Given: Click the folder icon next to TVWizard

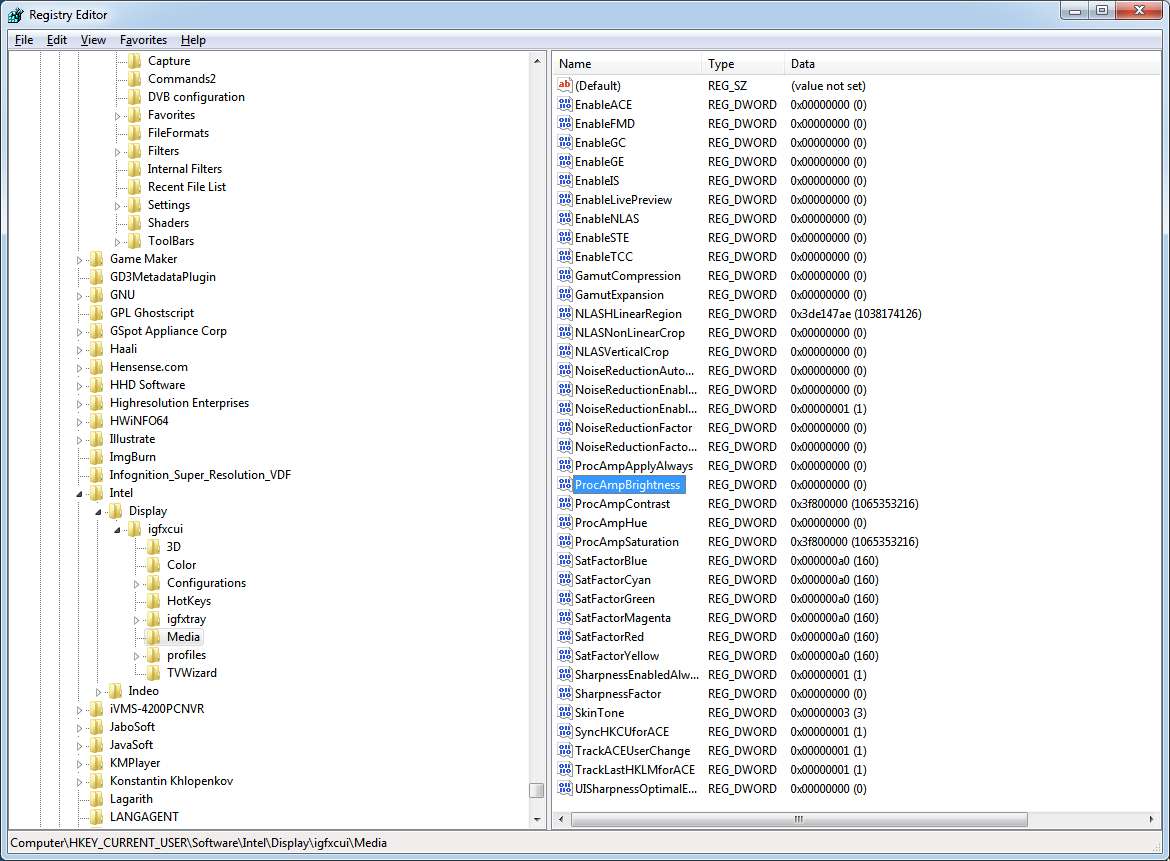Looking at the screenshot, I should [x=154, y=672].
